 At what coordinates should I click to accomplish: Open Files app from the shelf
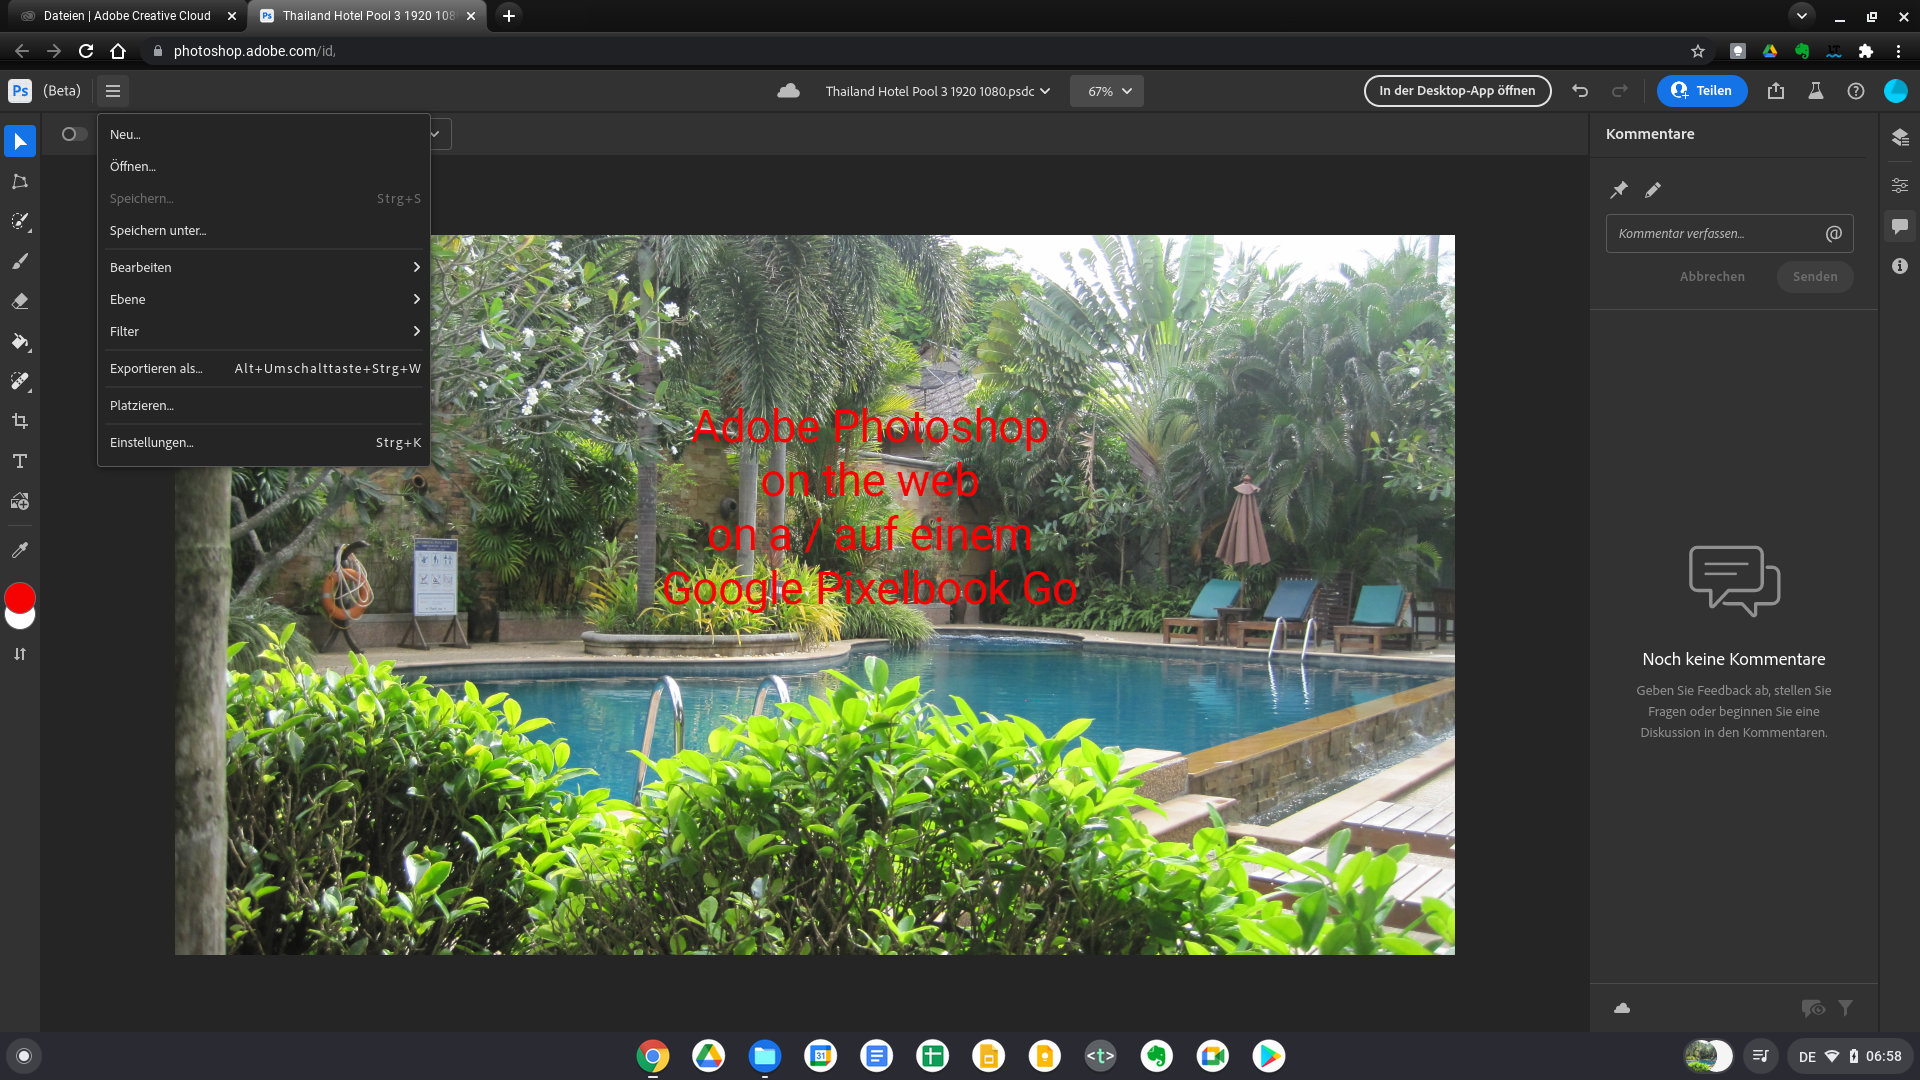click(765, 1056)
